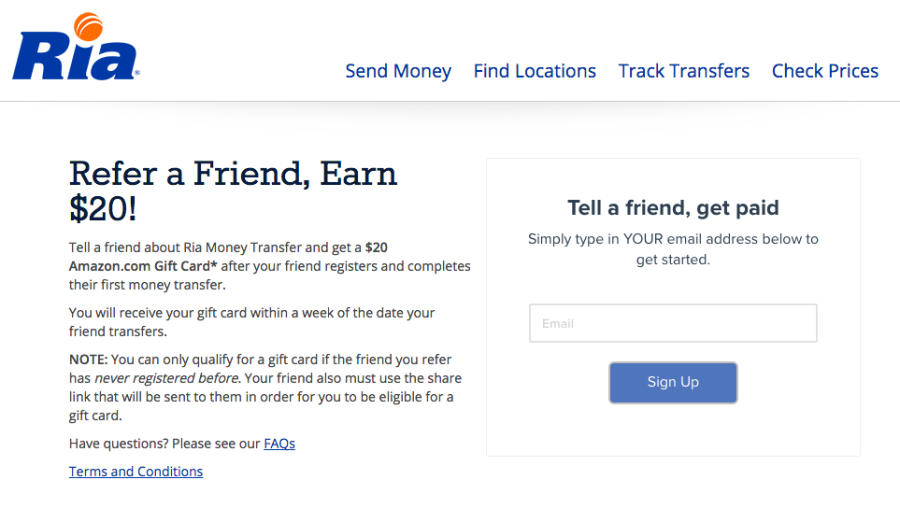Open Track Transfers in navigation
The width and height of the screenshot is (900, 508).
click(x=683, y=71)
